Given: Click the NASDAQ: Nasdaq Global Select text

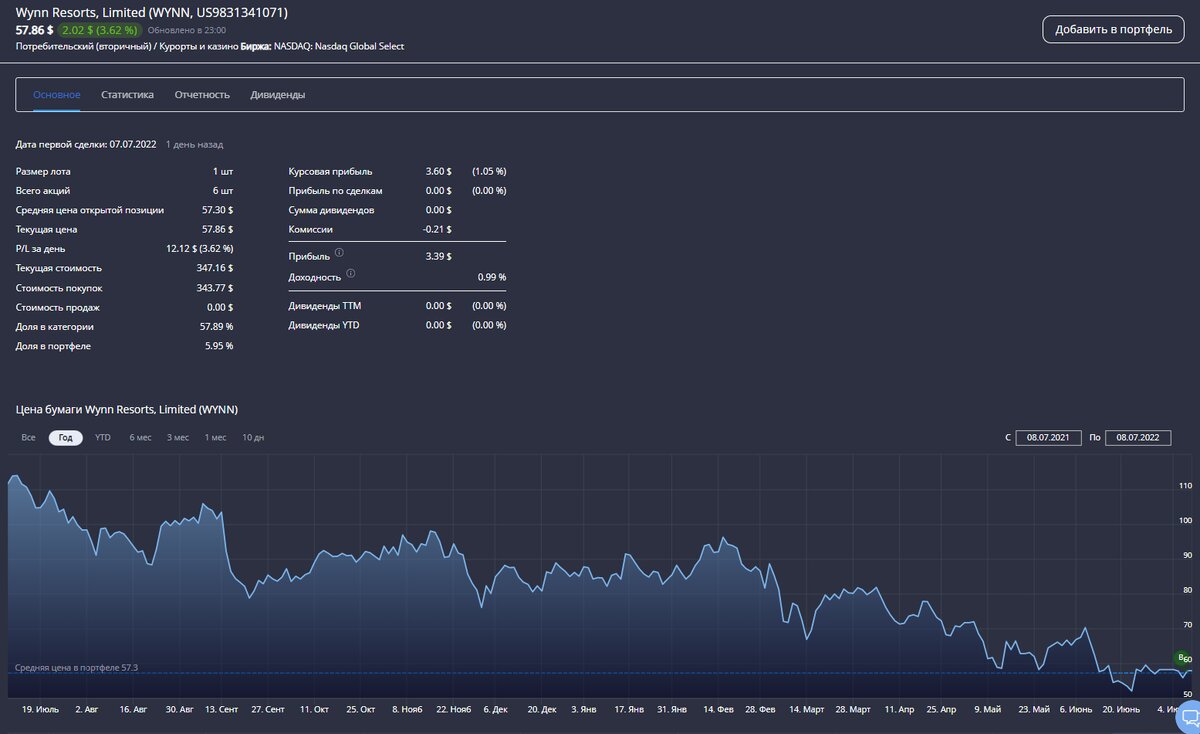Looking at the screenshot, I should pyautogui.click(x=339, y=46).
